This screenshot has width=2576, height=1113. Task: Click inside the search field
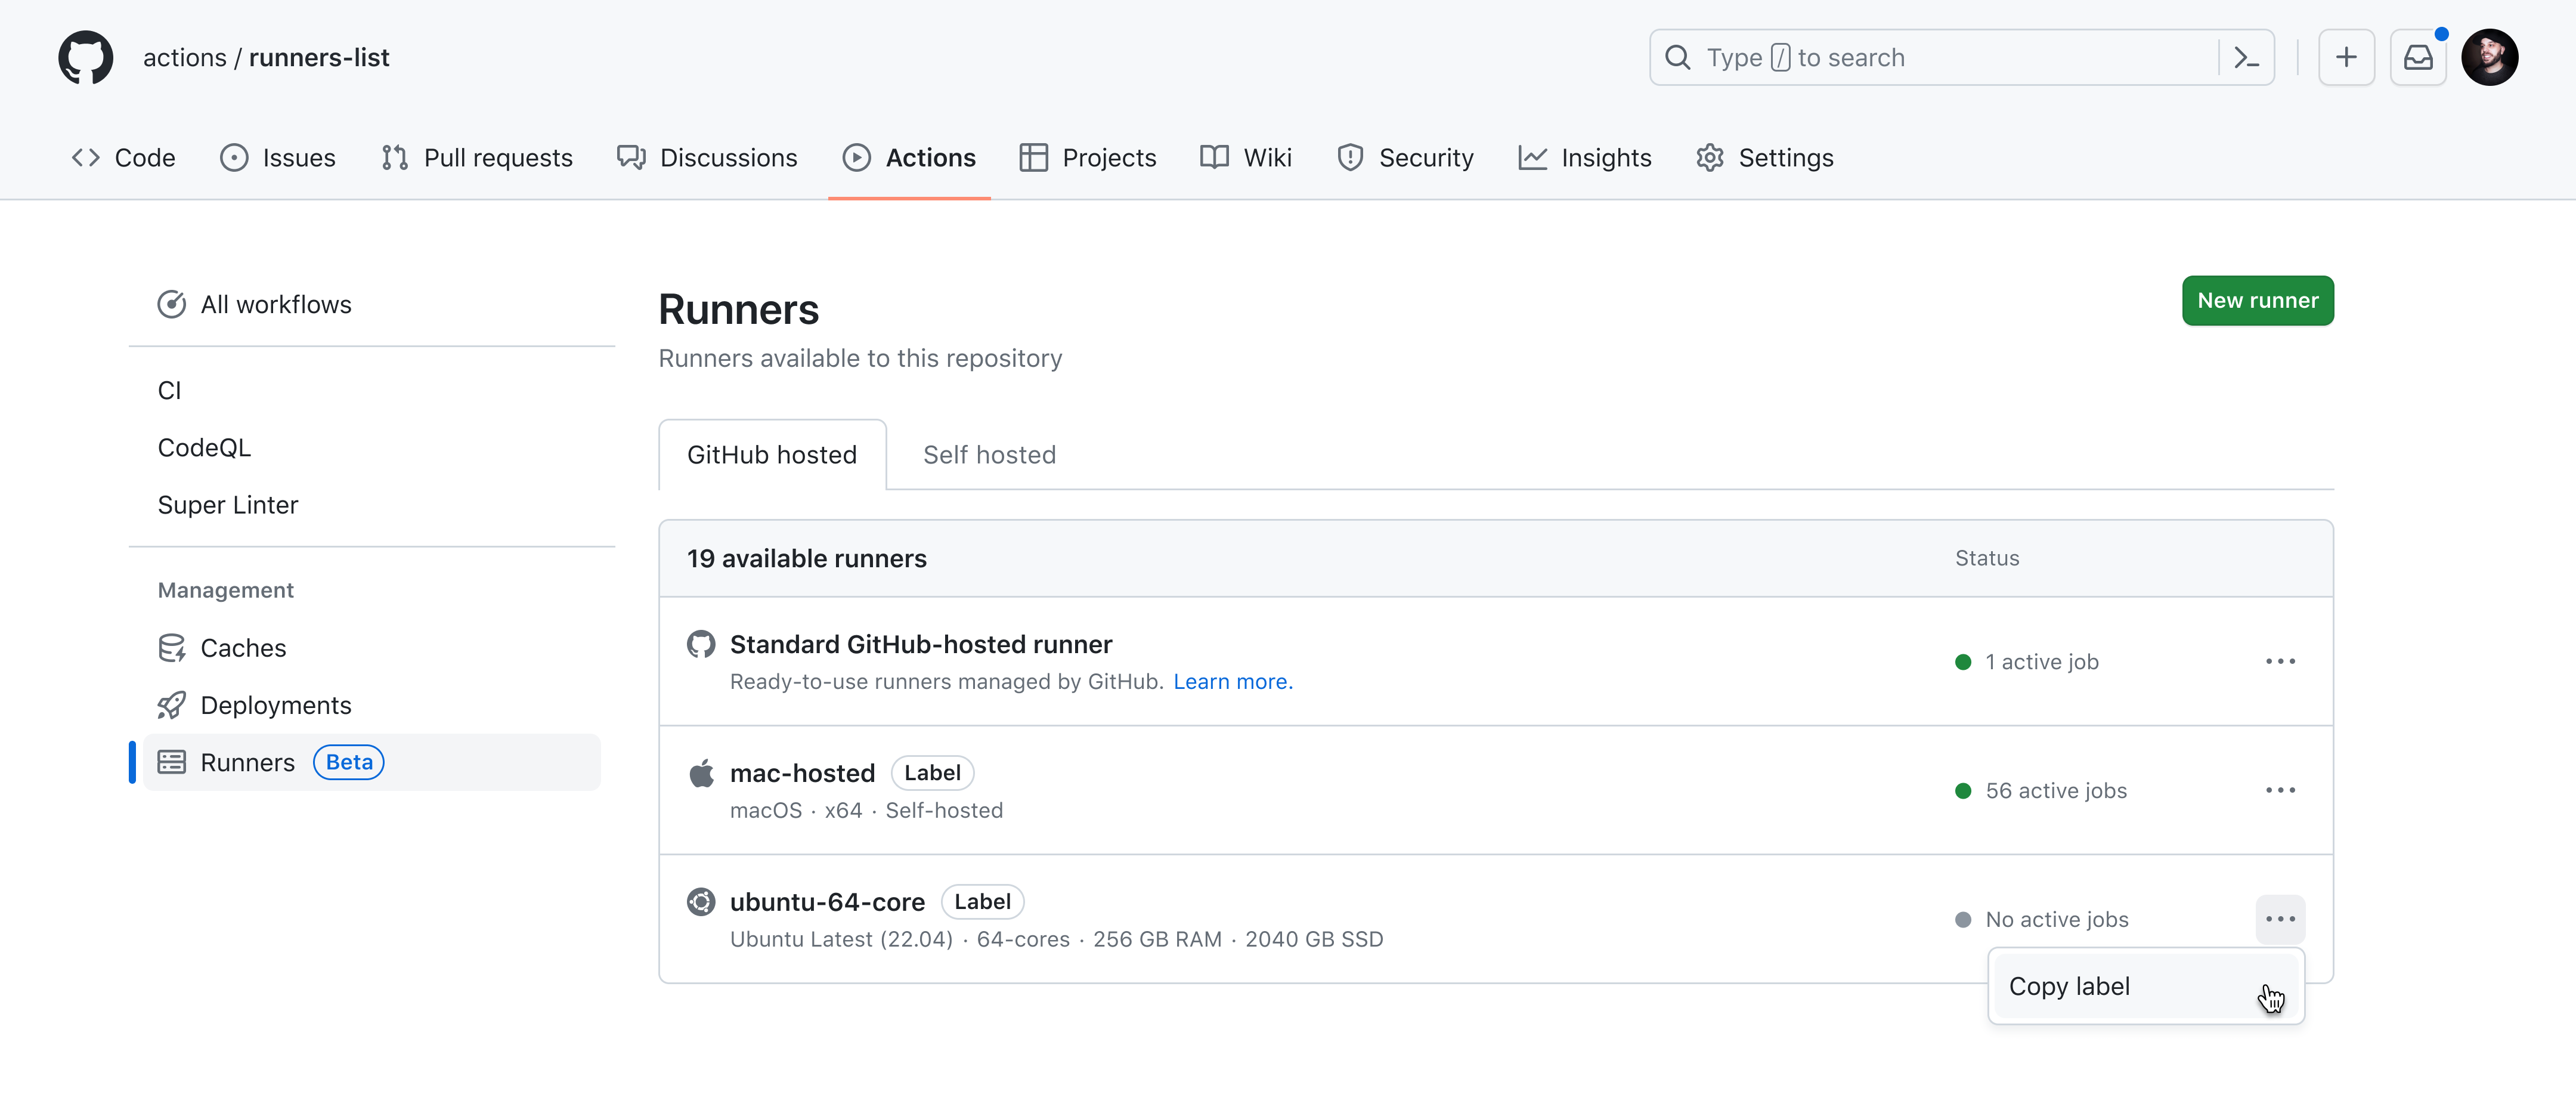pyautogui.click(x=1900, y=57)
